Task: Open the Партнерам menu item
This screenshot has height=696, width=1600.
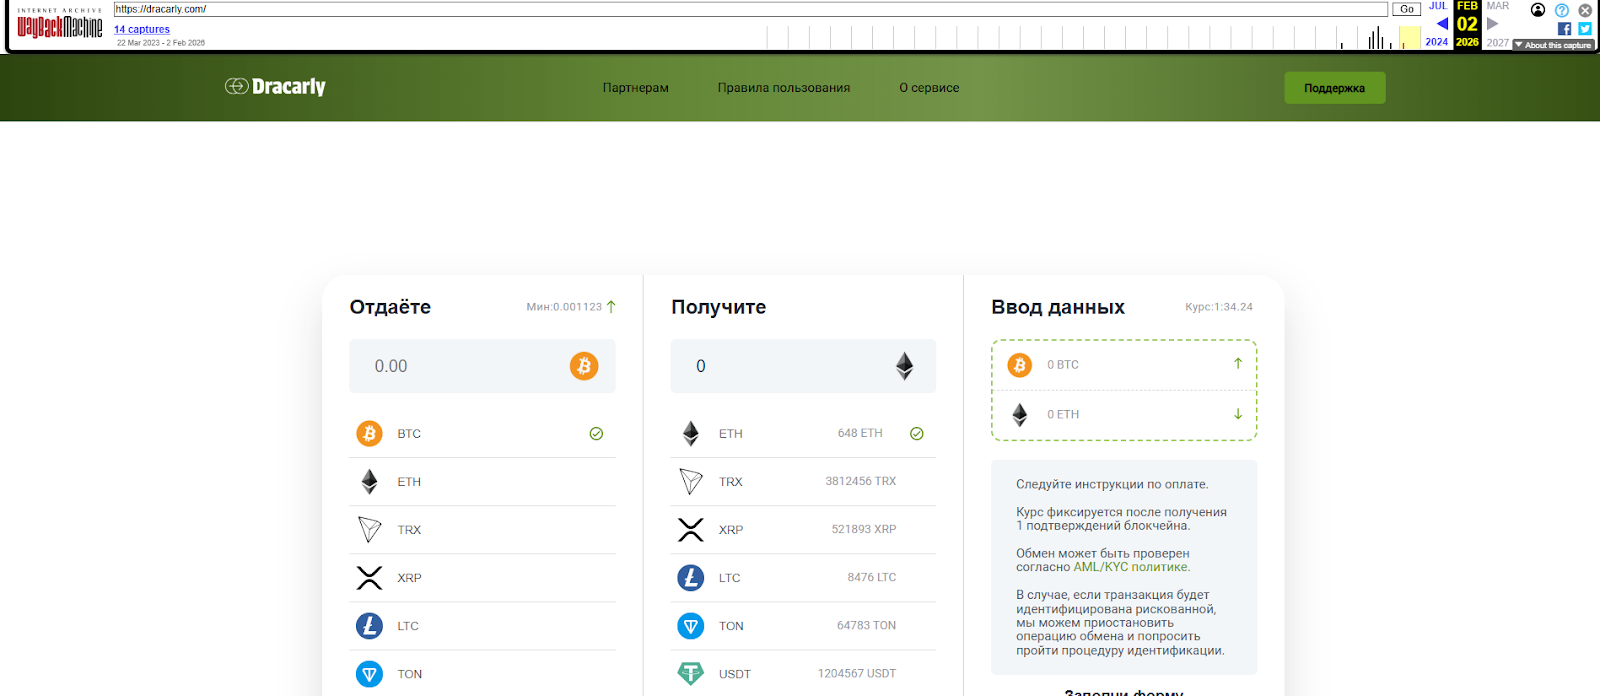Action: [635, 88]
